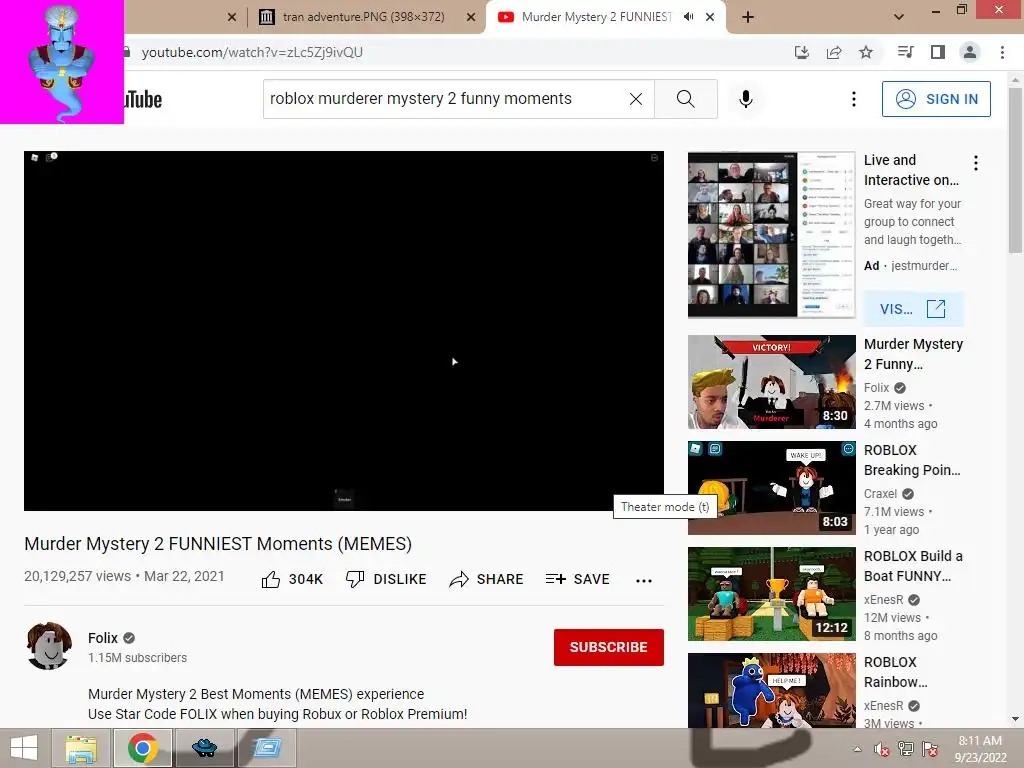
Task: Open the browser share icon
Action: tap(834, 52)
